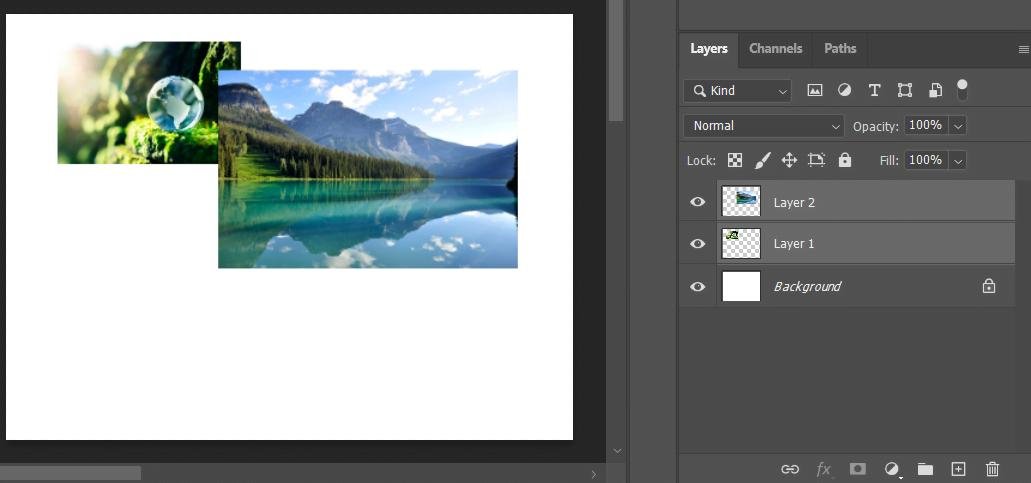
Task: Filter for type layers icon
Action: (875, 91)
